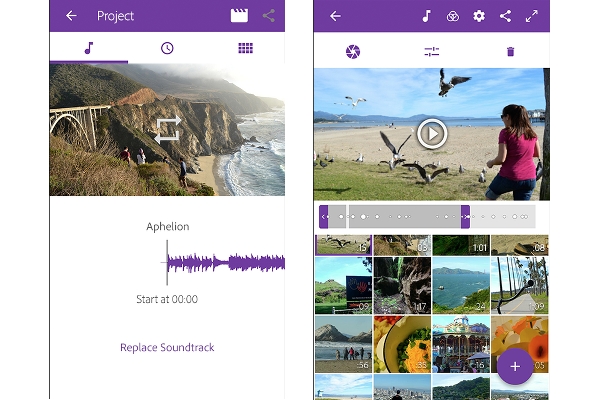
Task: Click the Replace Soundtrack link
Action: [x=167, y=348]
